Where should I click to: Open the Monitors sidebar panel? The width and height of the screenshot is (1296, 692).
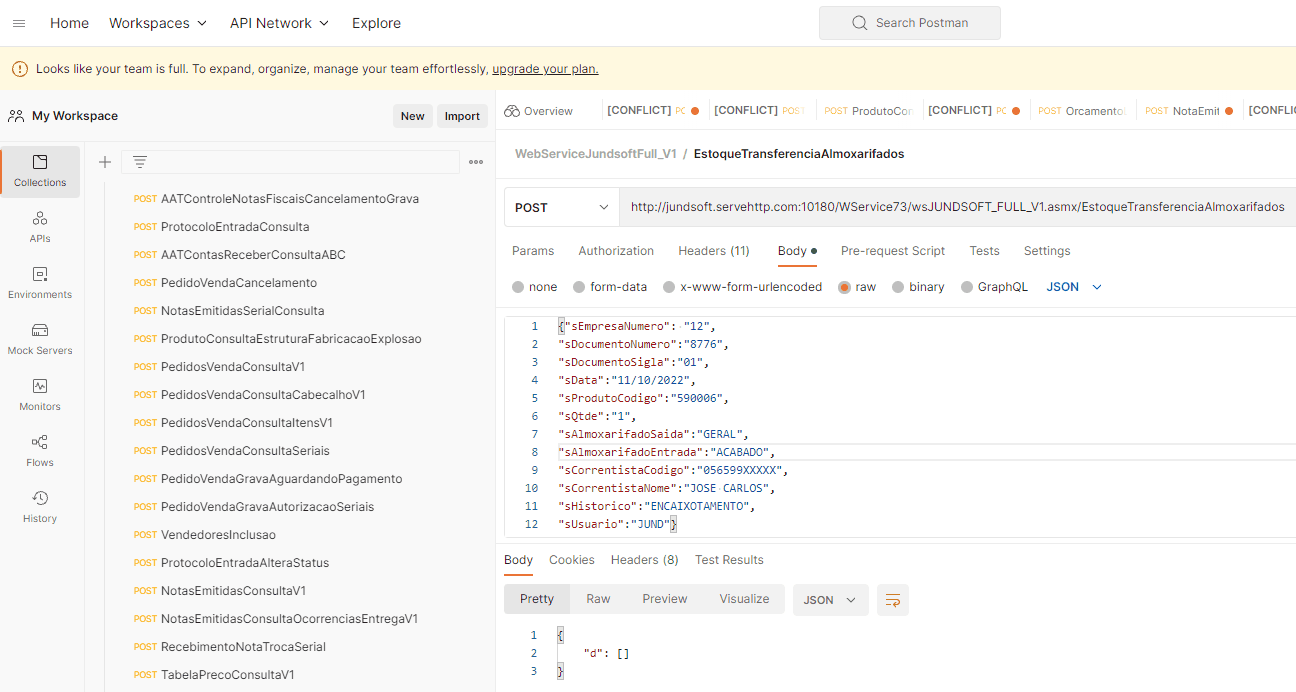click(40, 395)
